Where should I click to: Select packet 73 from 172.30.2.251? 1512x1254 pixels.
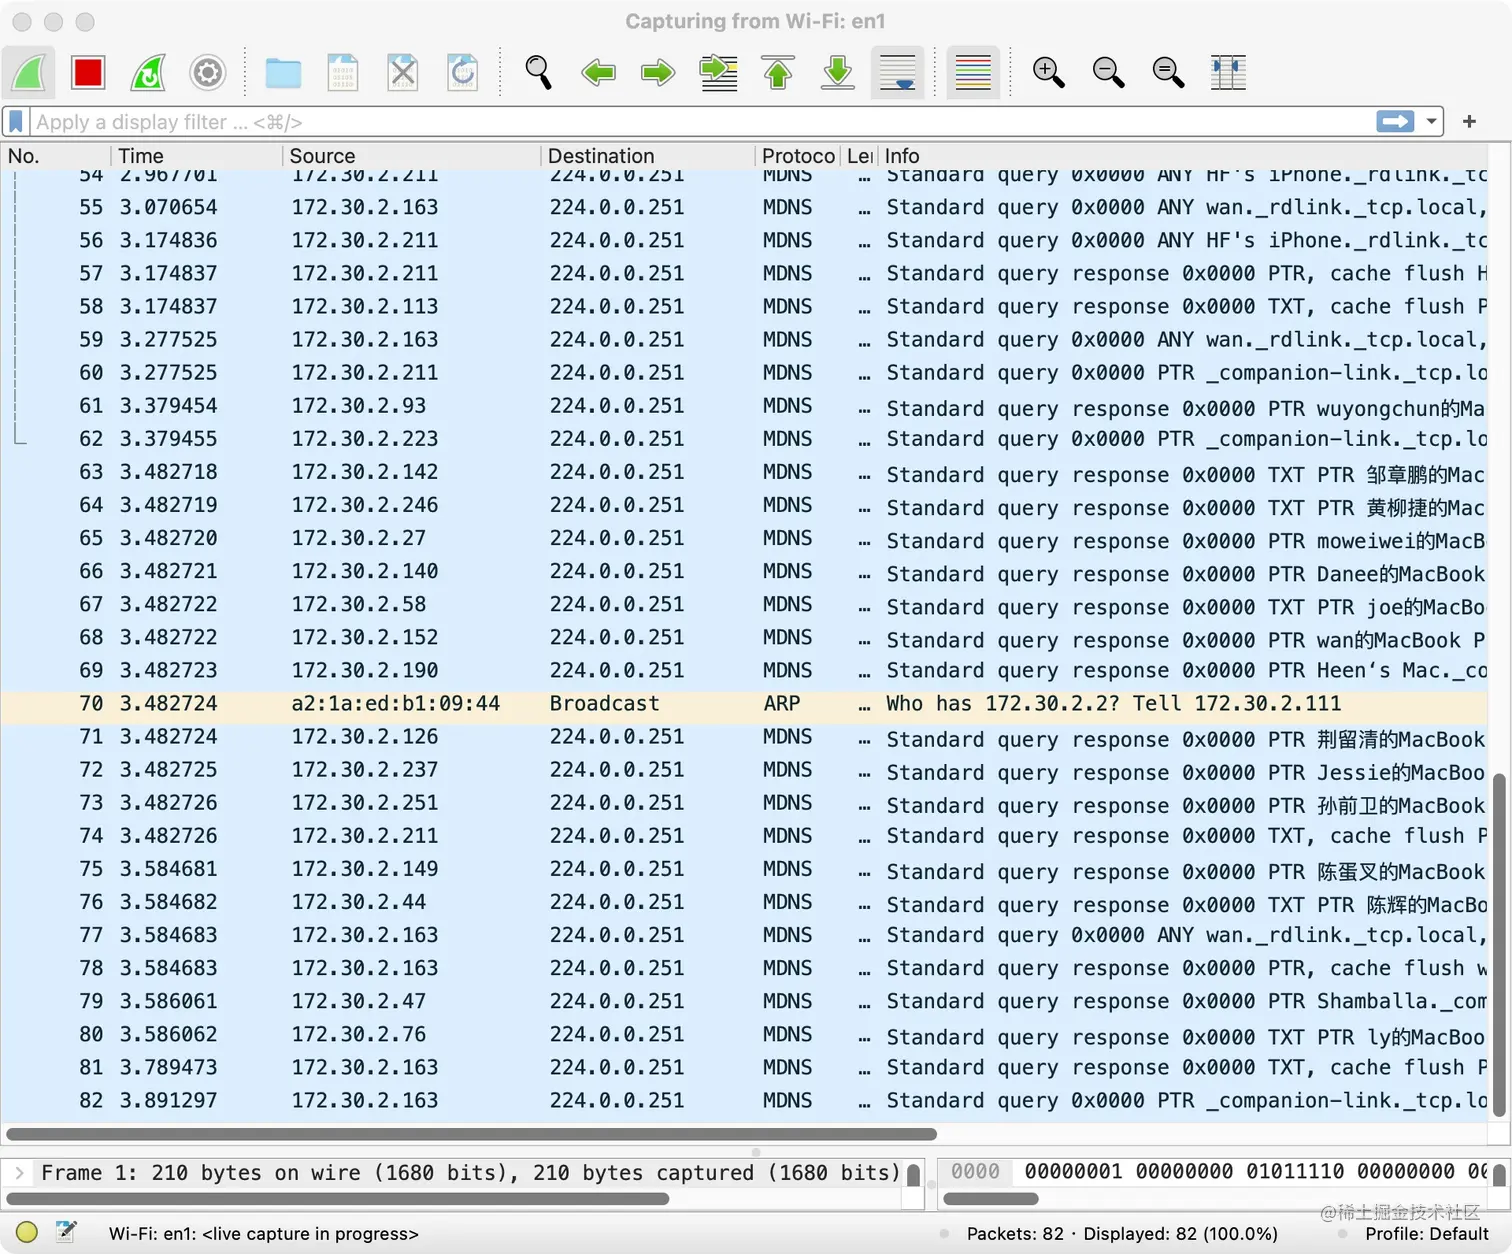(x=744, y=803)
